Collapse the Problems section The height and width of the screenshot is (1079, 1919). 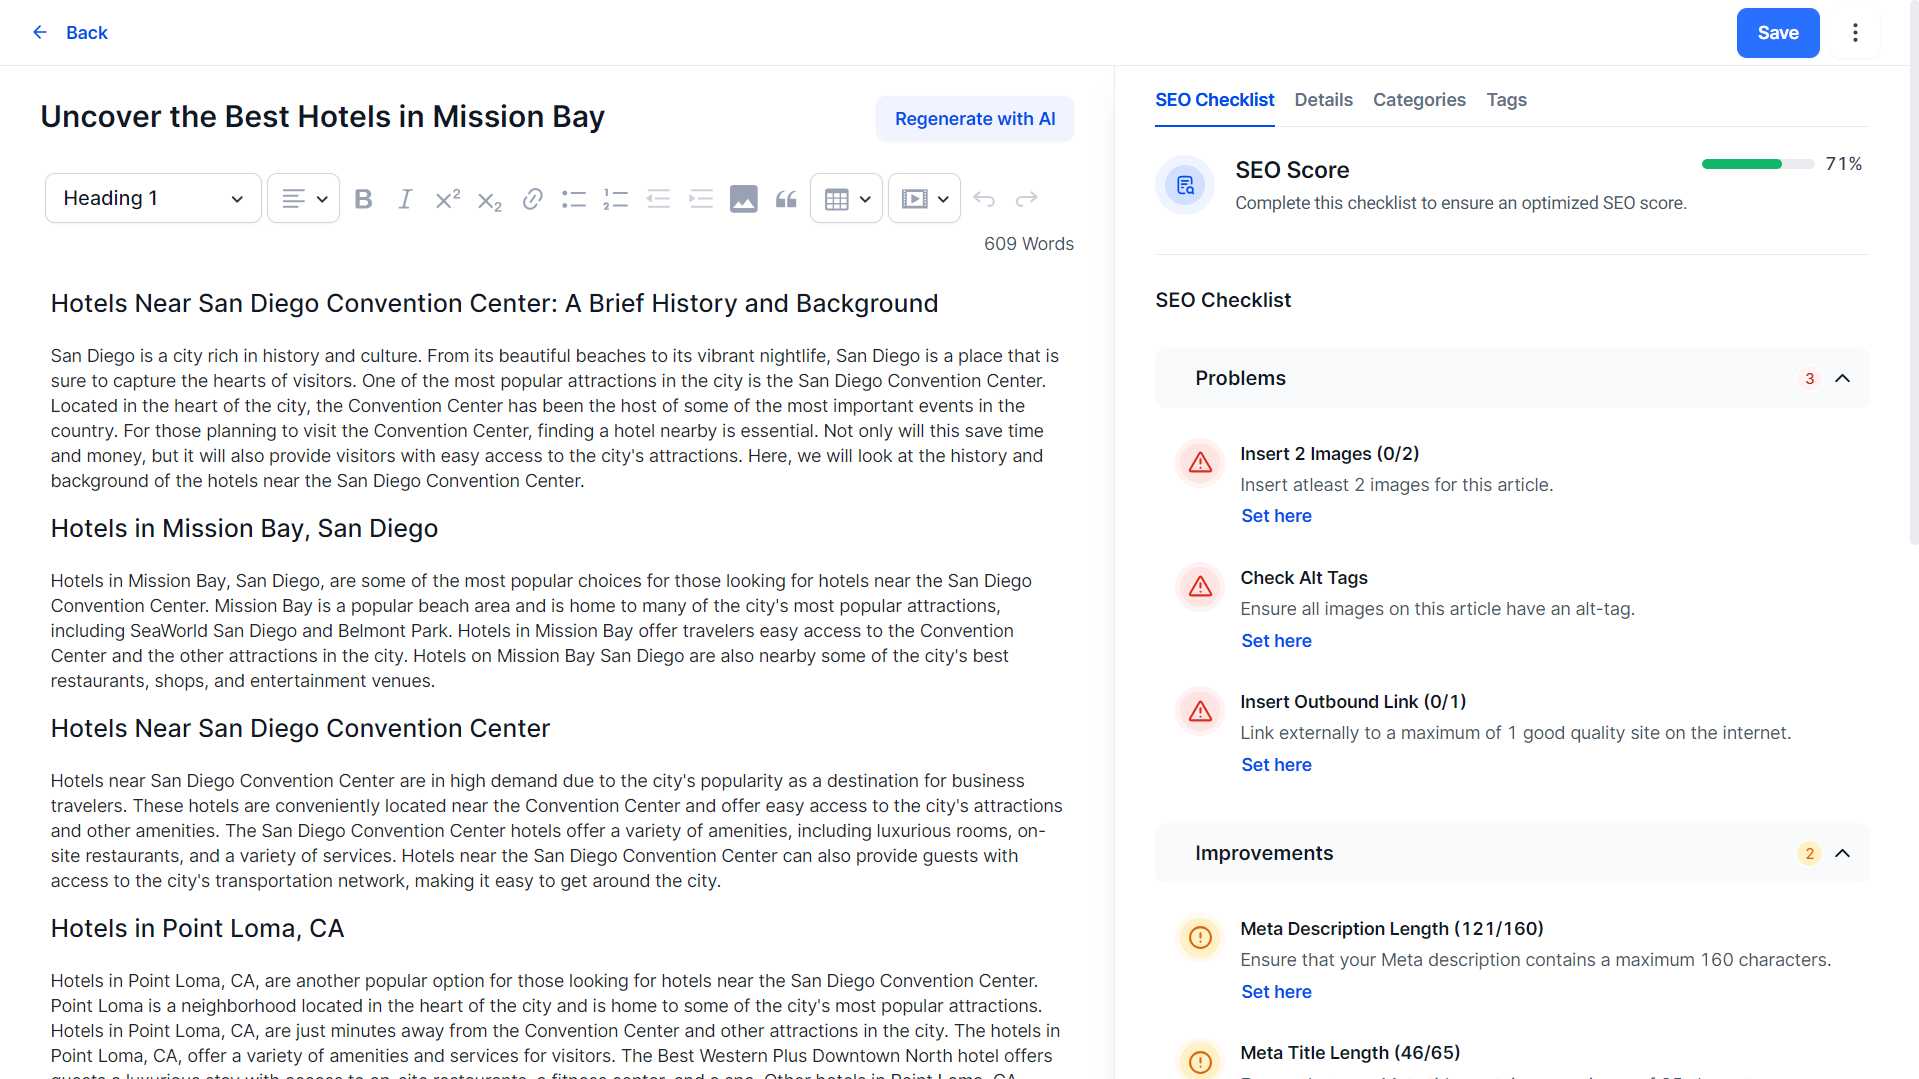click(x=1842, y=378)
